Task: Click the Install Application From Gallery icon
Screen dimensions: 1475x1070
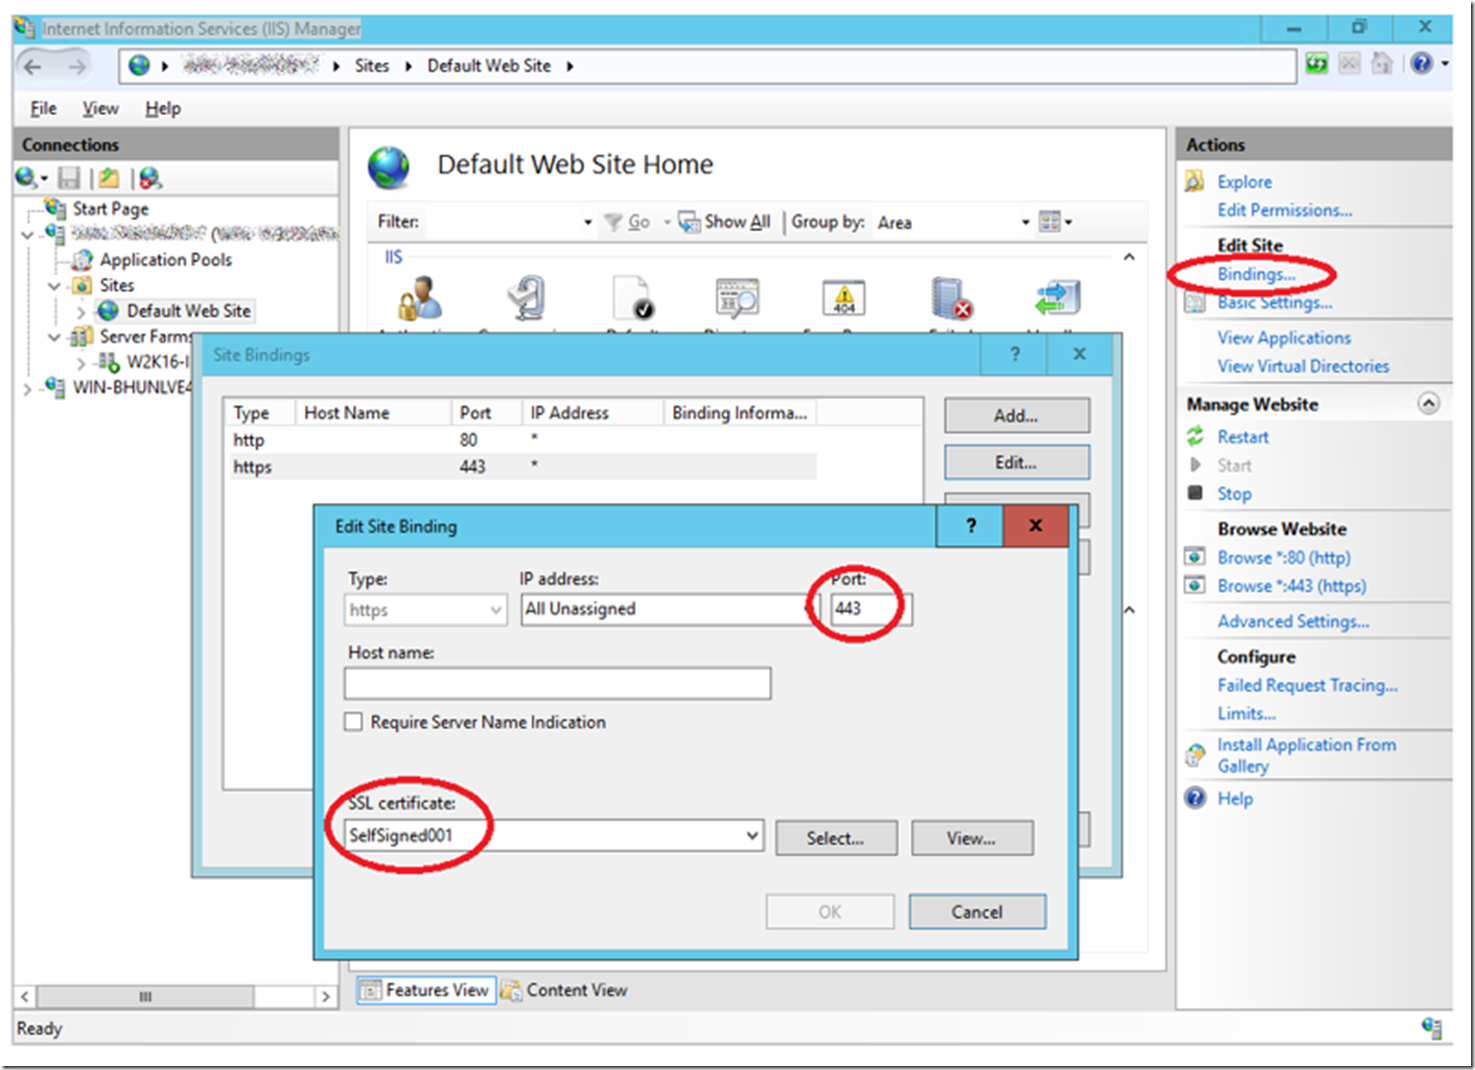Action: [x=1195, y=755]
